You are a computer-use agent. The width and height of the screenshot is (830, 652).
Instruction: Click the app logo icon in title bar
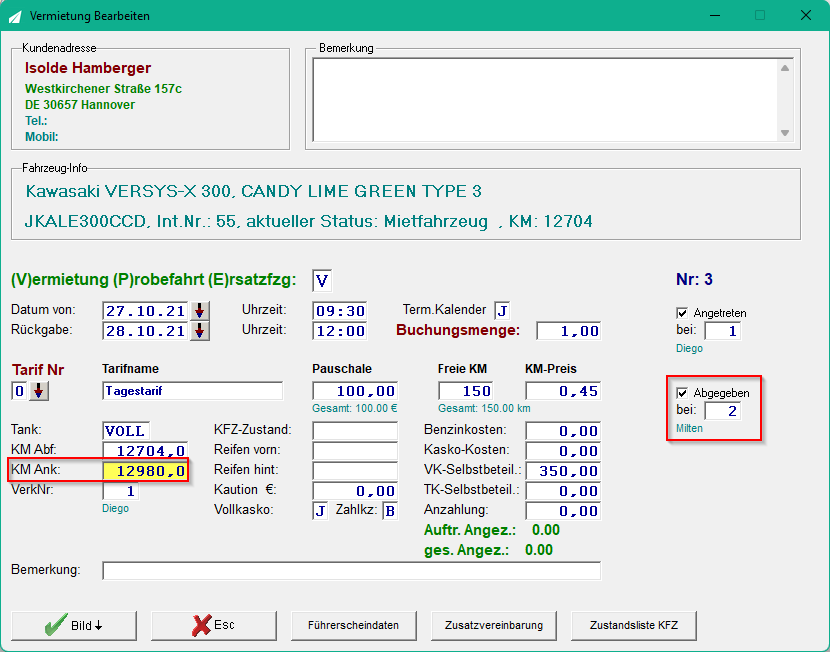tap(15, 16)
